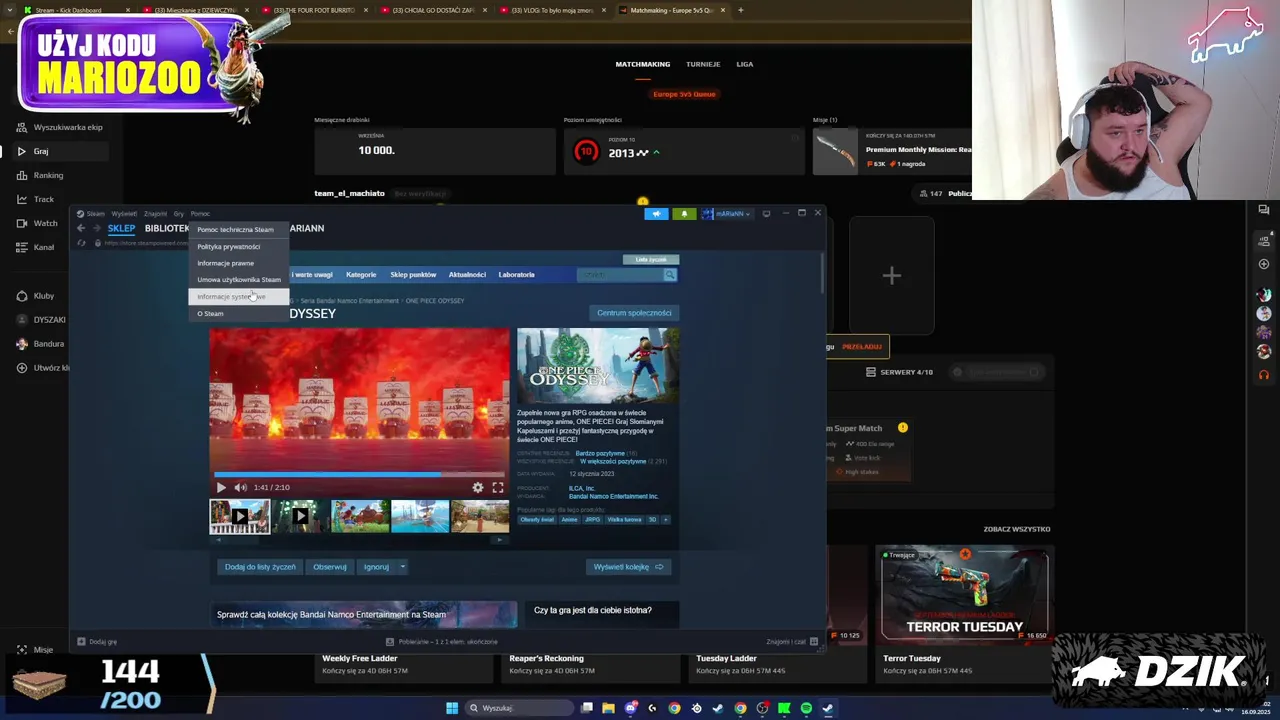Viewport: 1280px width, 720px height.
Task: Seek on the trailer progress bar
Action: (x=359, y=474)
